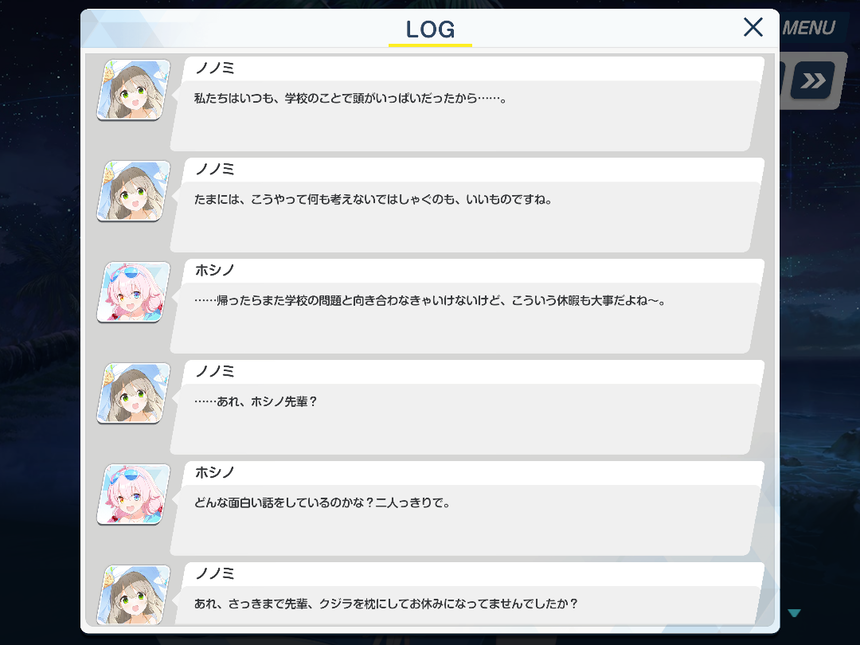Click Nonomi's avatar beside 私たちはいつも line
The height and width of the screenshot is (645, 860).
pyautogui.click(x=133, y=90)
